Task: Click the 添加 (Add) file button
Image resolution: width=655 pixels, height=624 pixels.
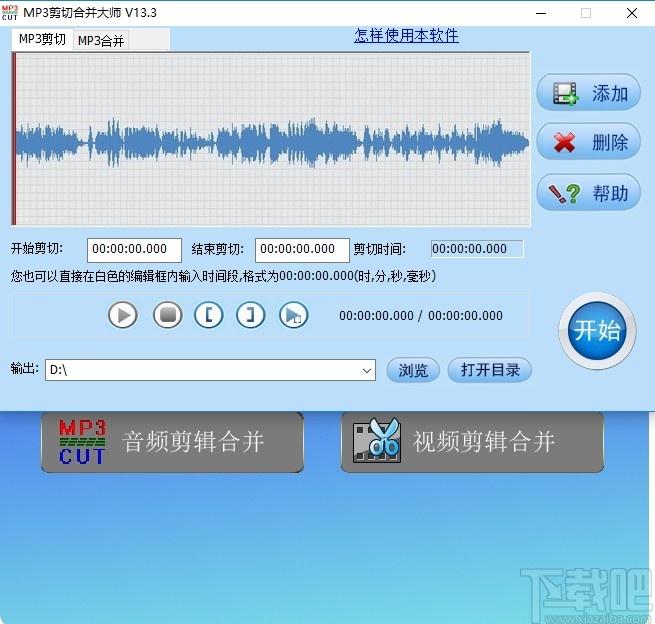Action: coord(589,93)
